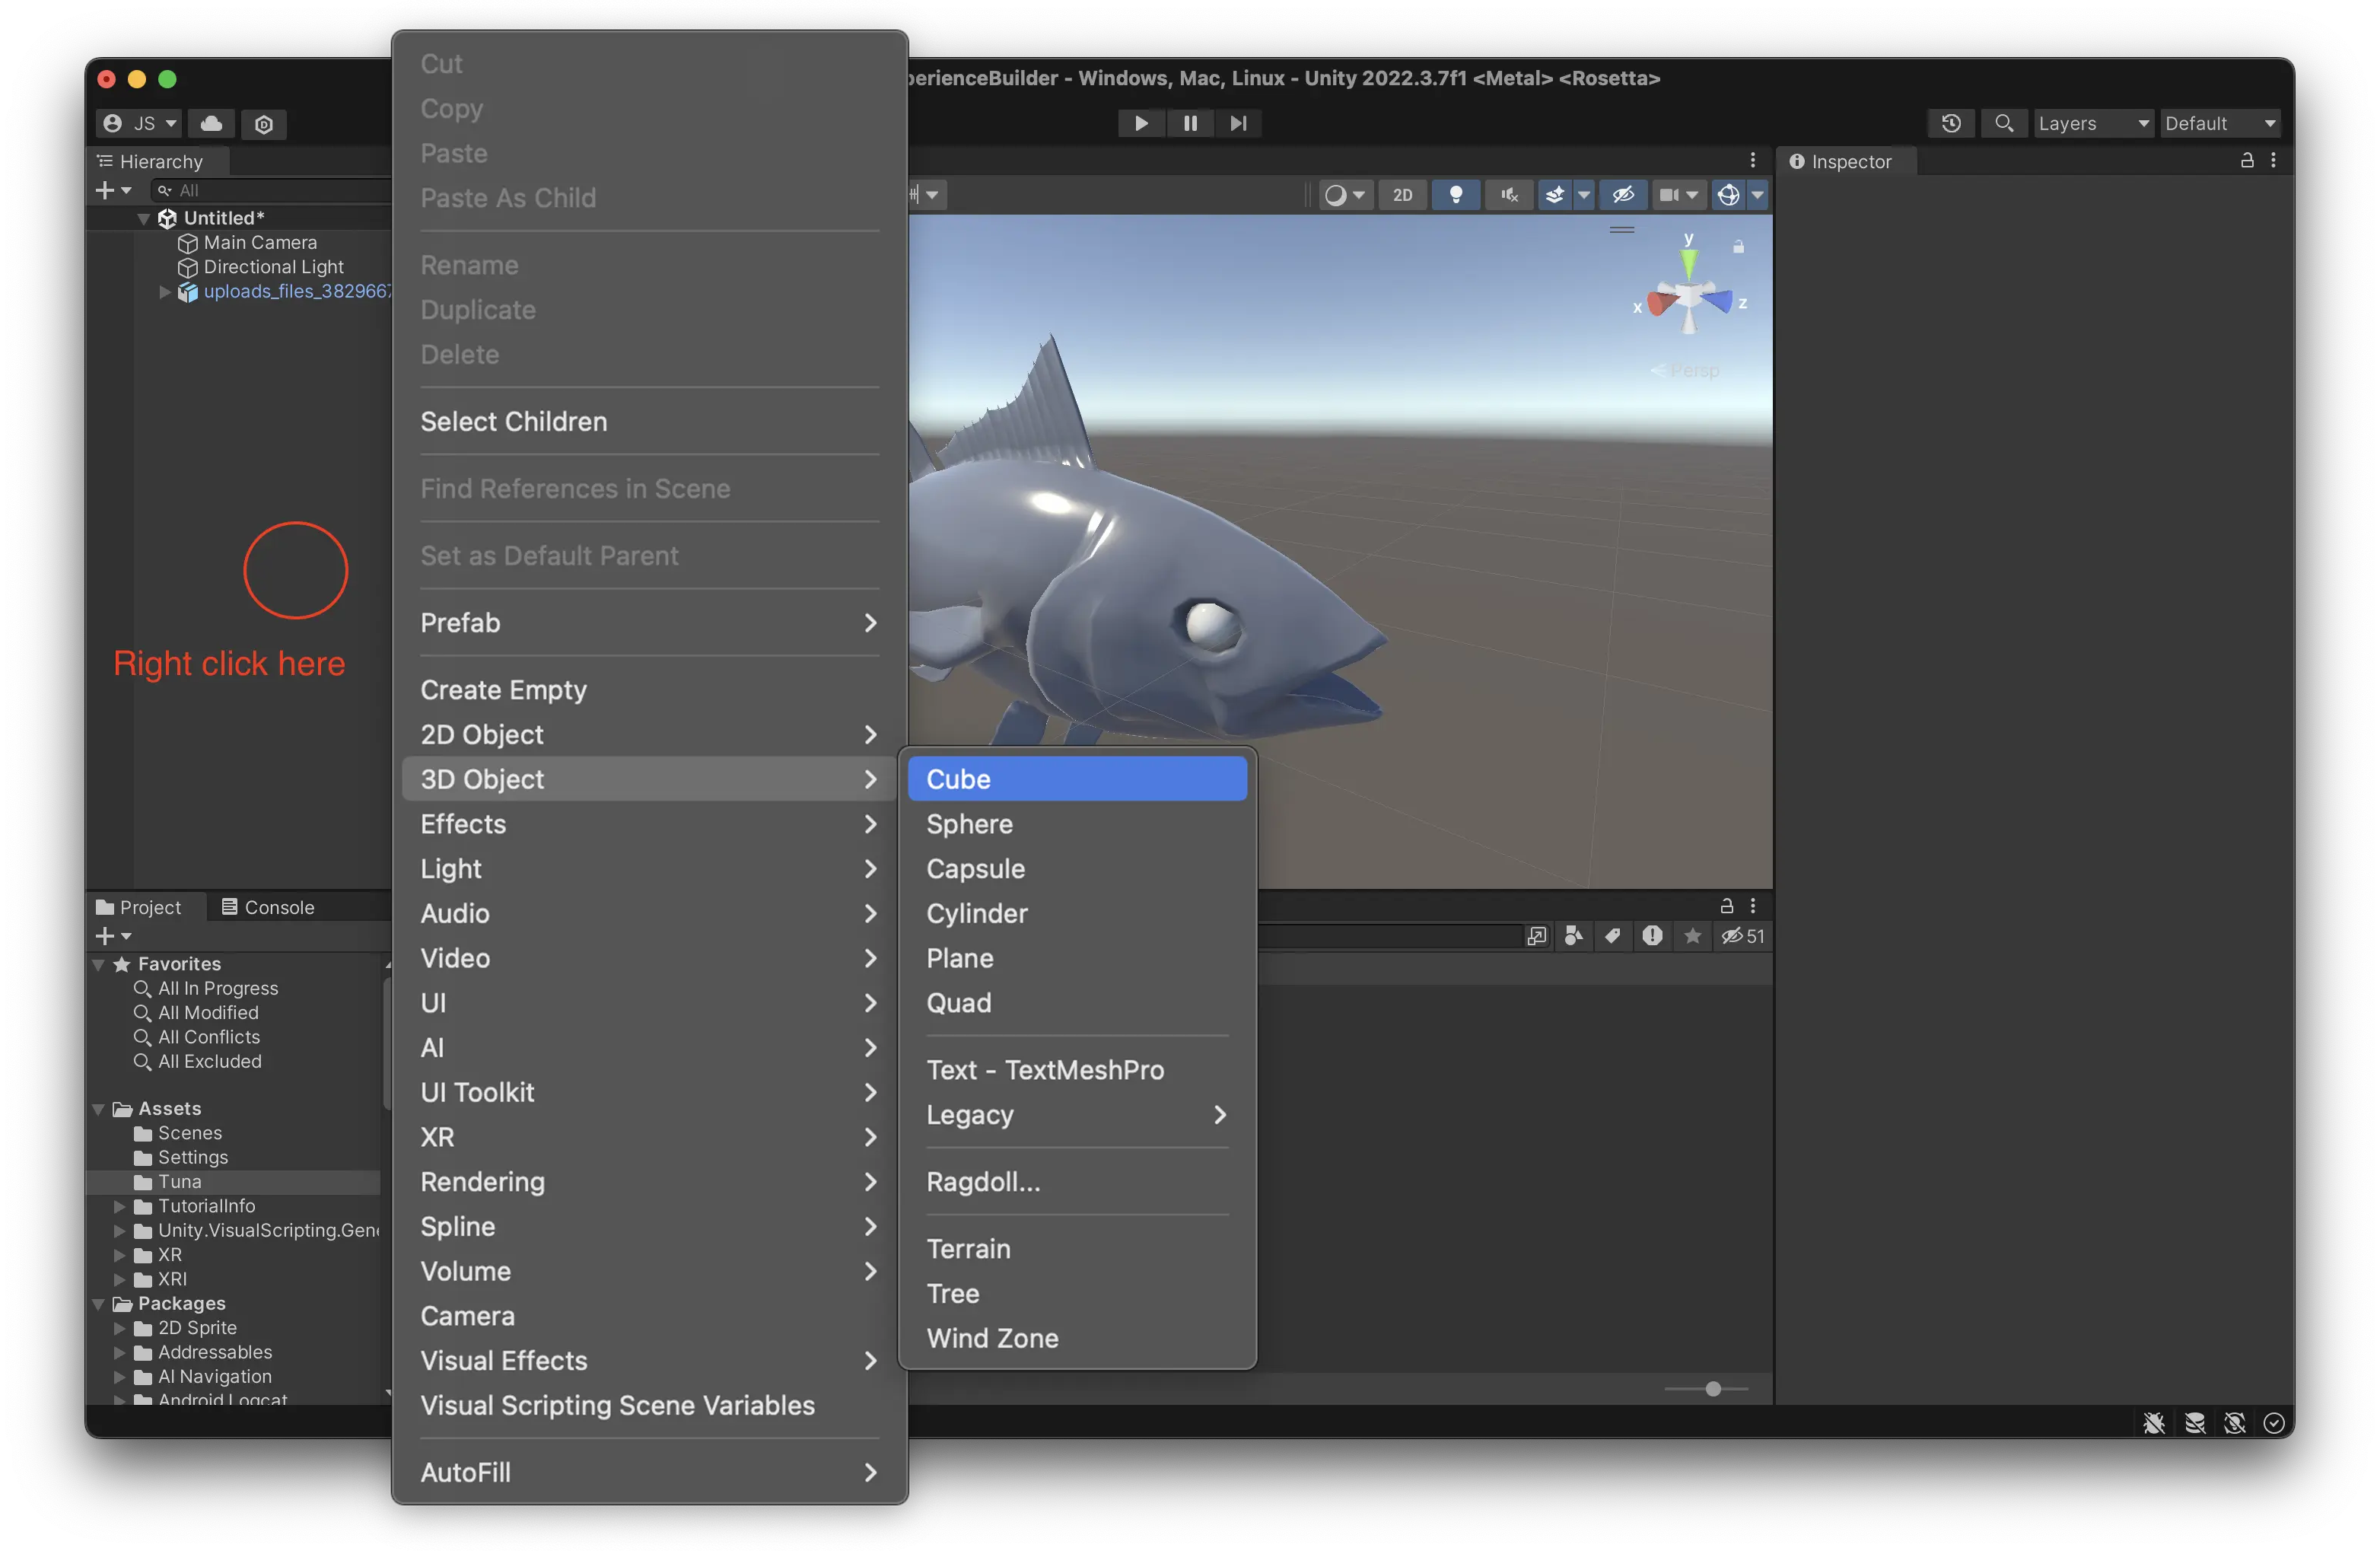Open the Default layout dropdown
This screenshot has height=1551, width=2380.
(x=2219, y=123)
